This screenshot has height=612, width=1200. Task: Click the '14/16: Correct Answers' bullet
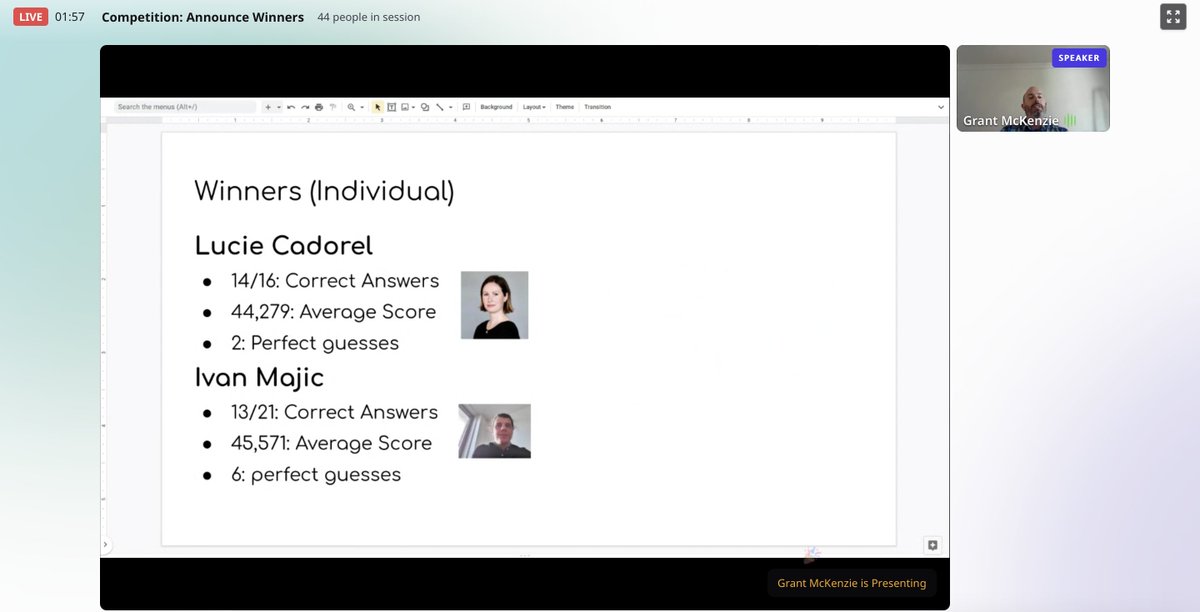[335, 281]
